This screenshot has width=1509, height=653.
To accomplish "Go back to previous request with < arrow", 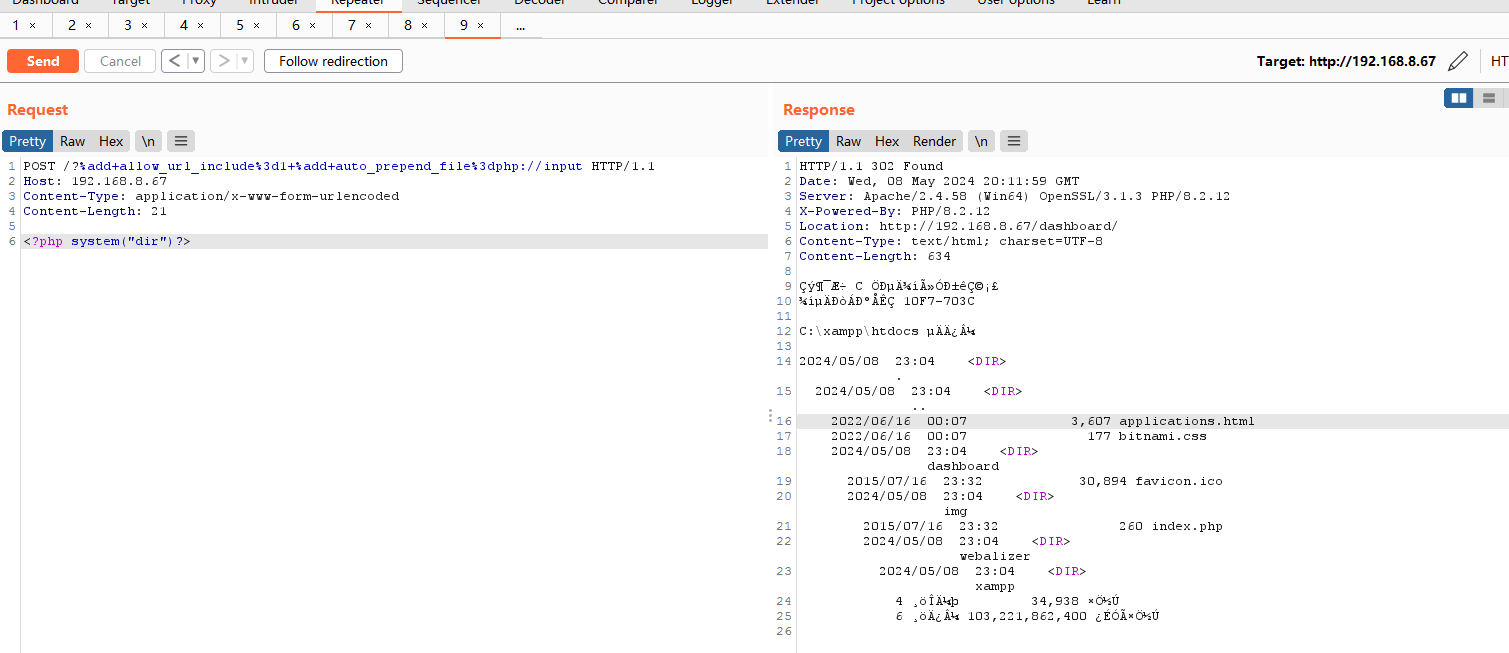I will pyautogui.click(x=174, y=61).
